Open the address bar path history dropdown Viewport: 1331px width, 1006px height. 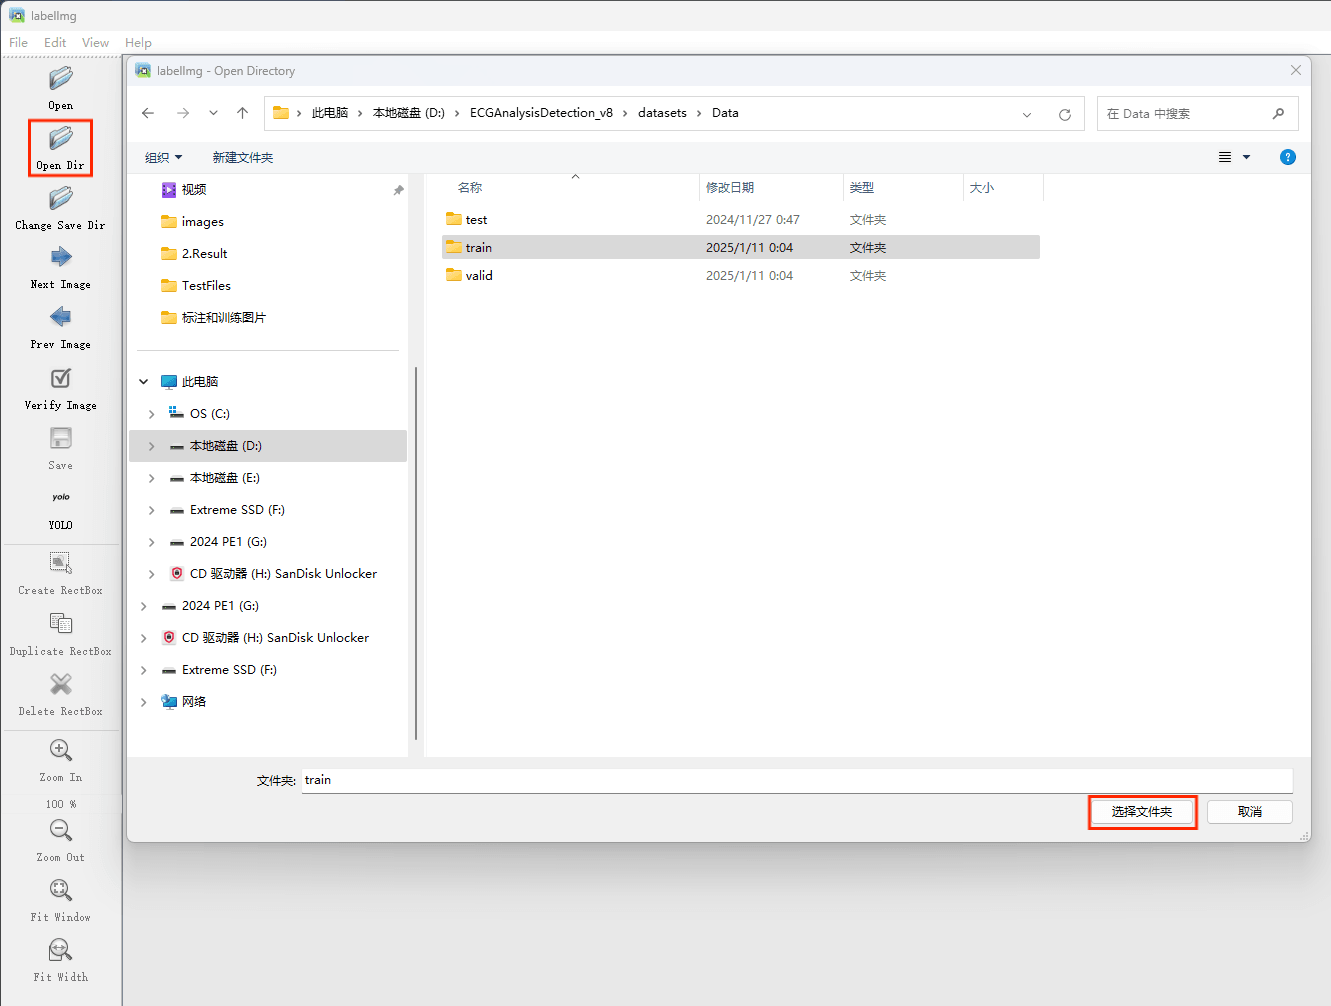[1027, 114]
